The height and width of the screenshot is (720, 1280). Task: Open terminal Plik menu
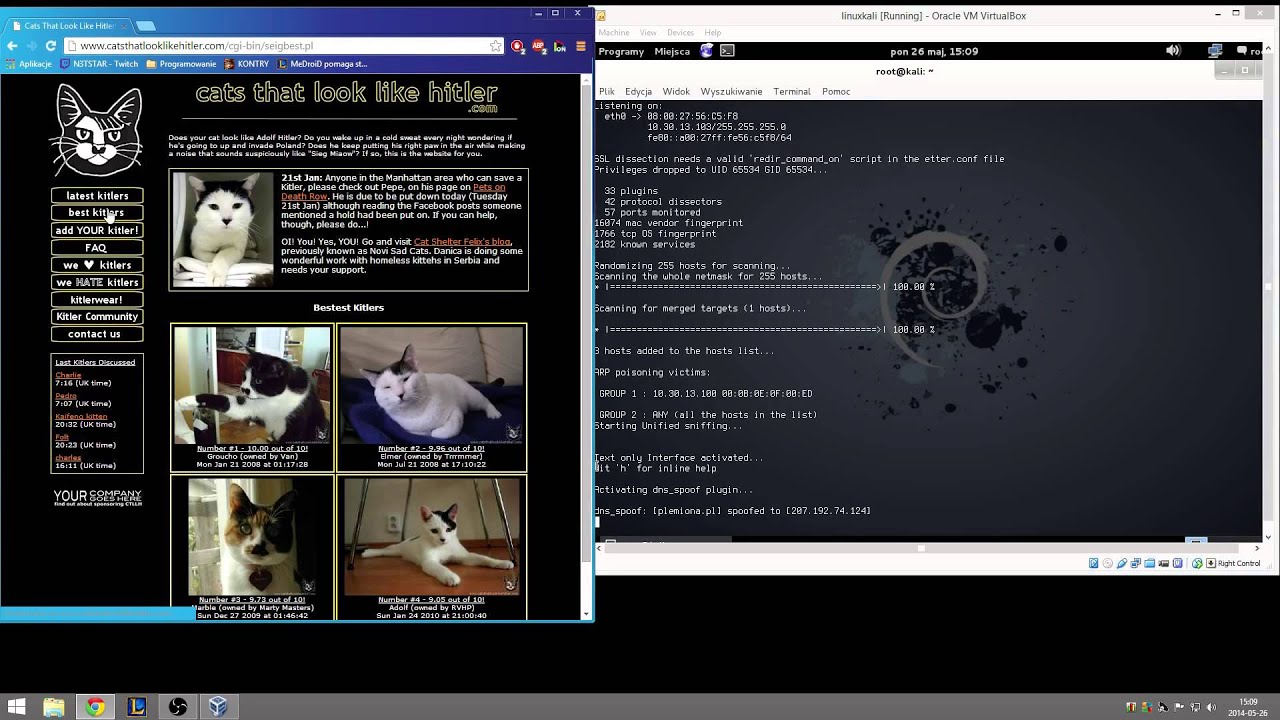[x=606, y=91]
